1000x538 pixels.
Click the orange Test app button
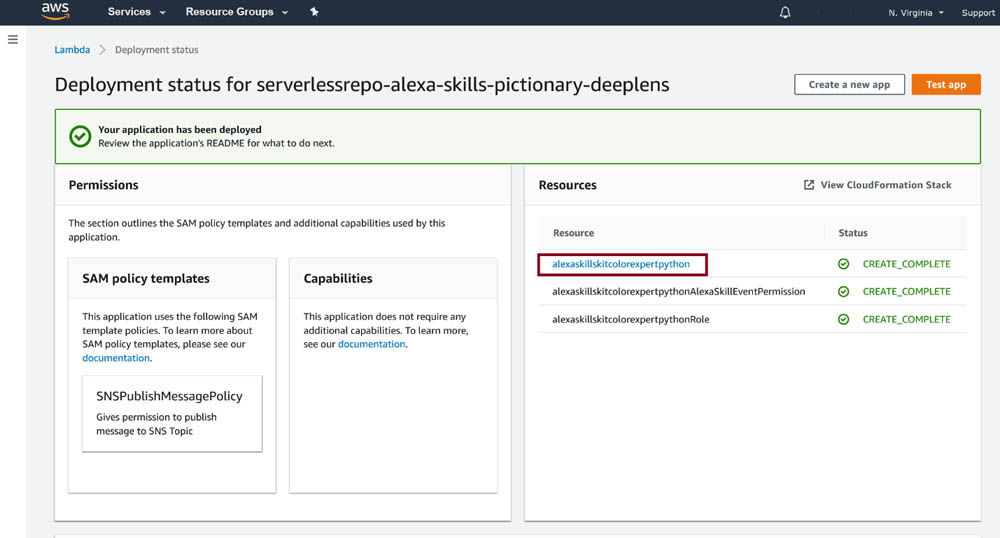pyautogui.click(x=946, y=84)
